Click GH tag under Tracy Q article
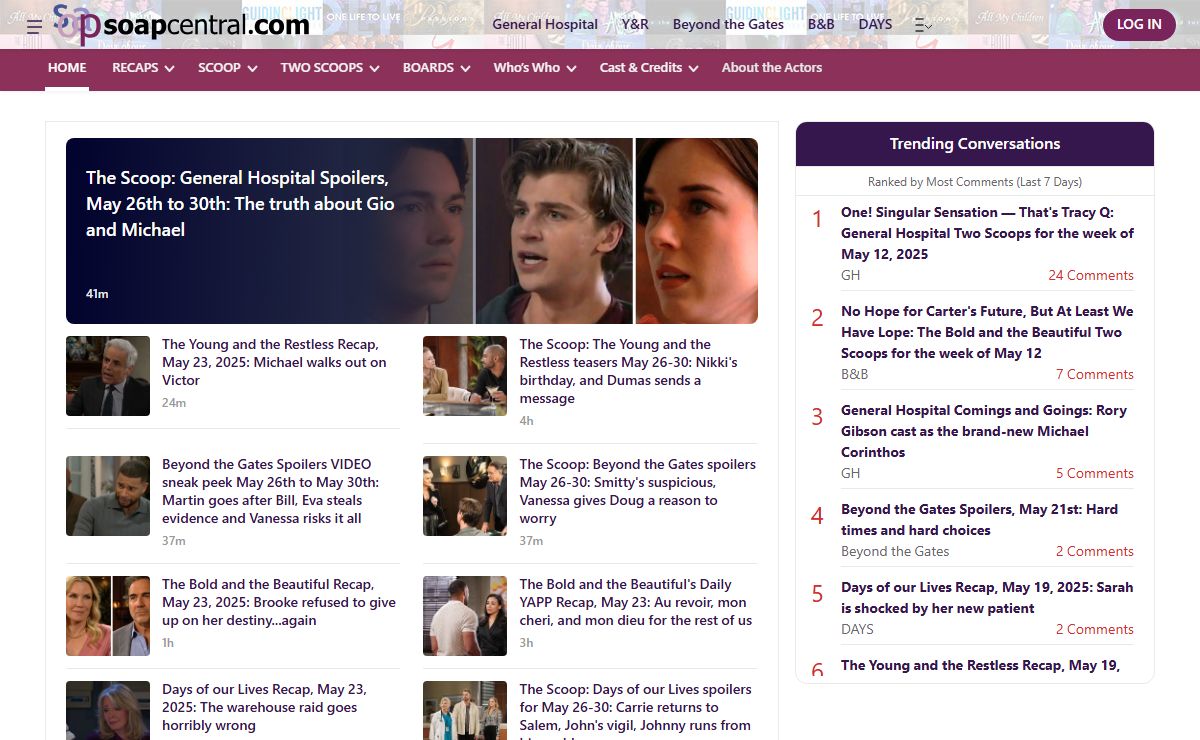The image size is (1200, 740). (x=850, y=275)
